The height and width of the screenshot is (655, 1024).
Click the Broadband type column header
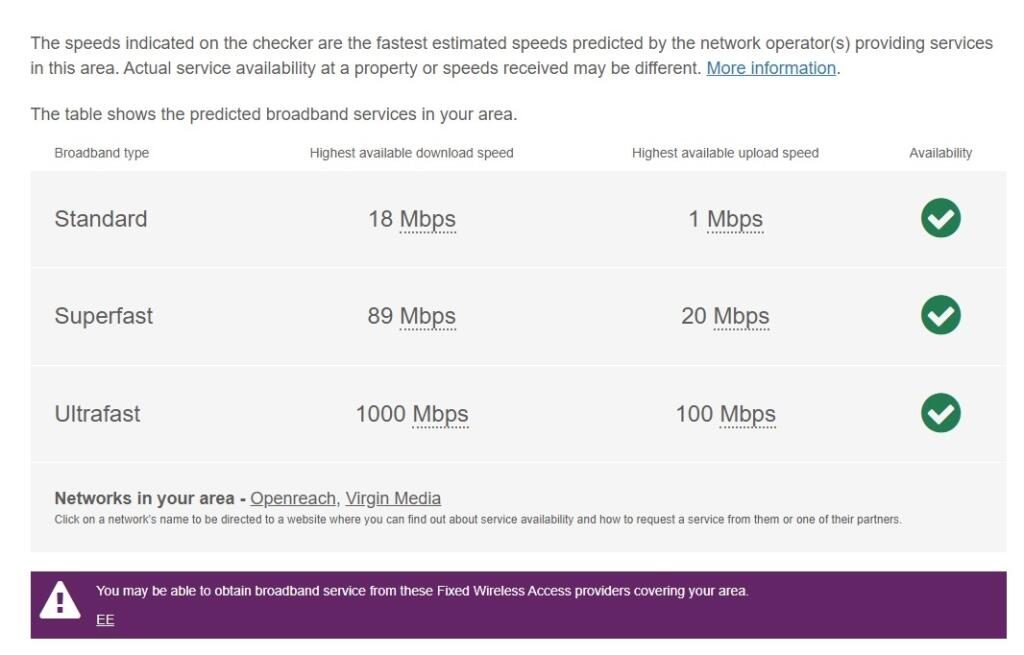click(x=102, y=153)
